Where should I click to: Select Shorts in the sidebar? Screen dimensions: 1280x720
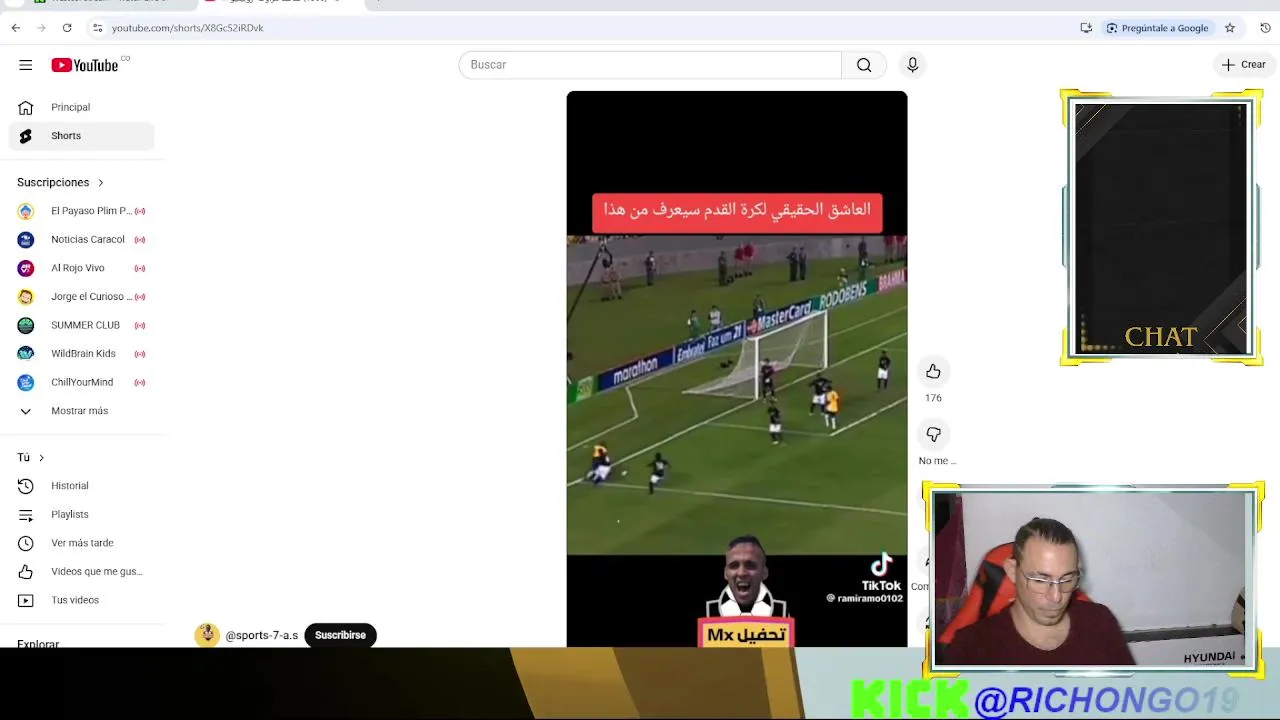click(81, 136)
